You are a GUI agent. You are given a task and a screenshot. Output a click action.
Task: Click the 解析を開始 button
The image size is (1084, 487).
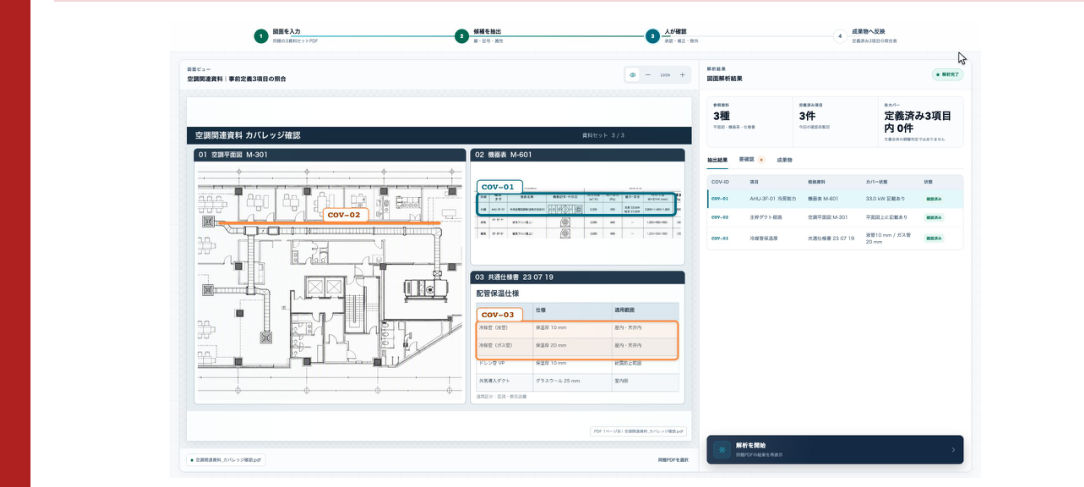click(834, 450)
